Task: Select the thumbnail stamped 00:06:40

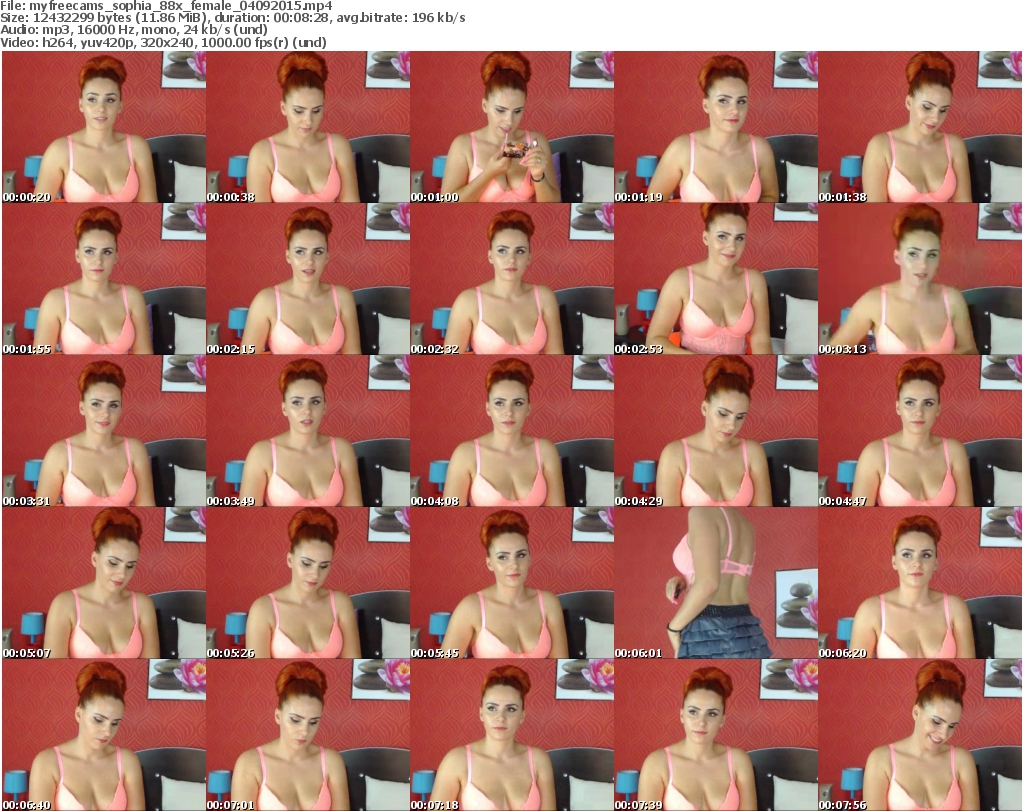Action: [x=104, y=735]
